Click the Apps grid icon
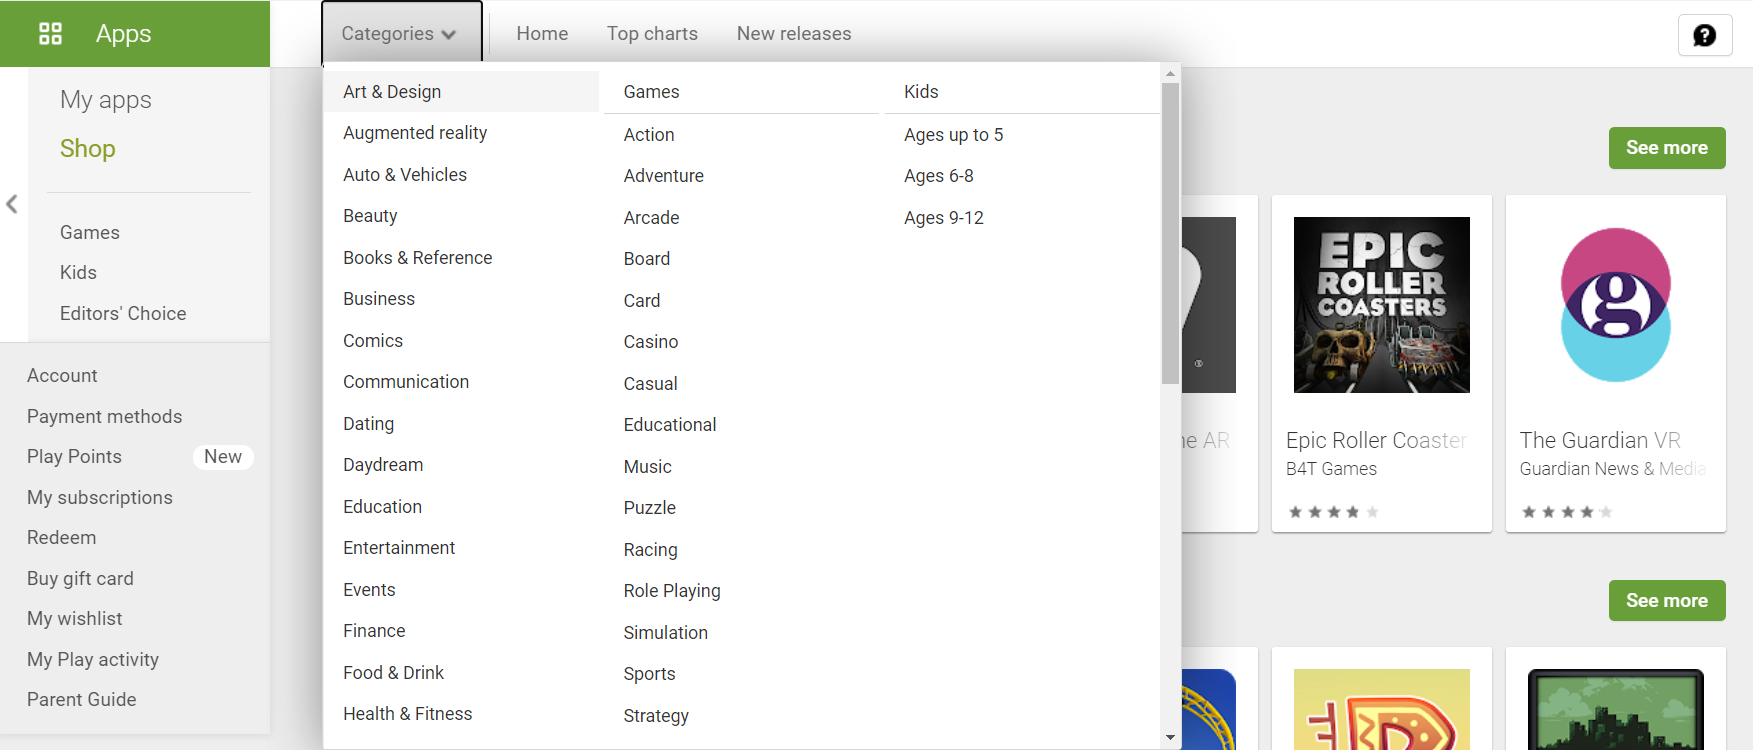 pyautogui.click(x=50, y=34)
